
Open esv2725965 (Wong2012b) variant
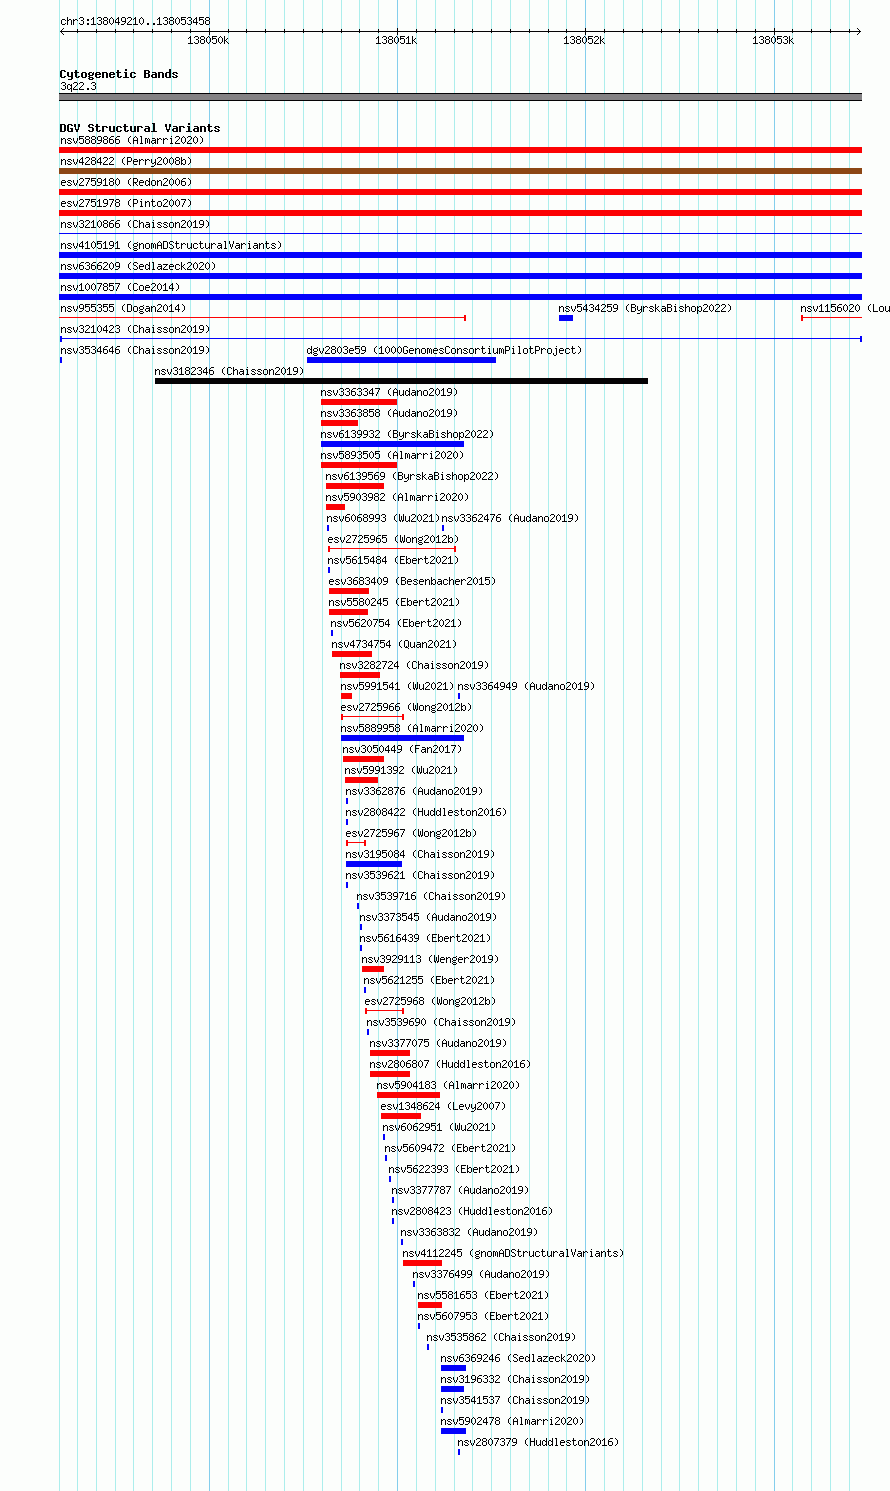tap(393, 539)
